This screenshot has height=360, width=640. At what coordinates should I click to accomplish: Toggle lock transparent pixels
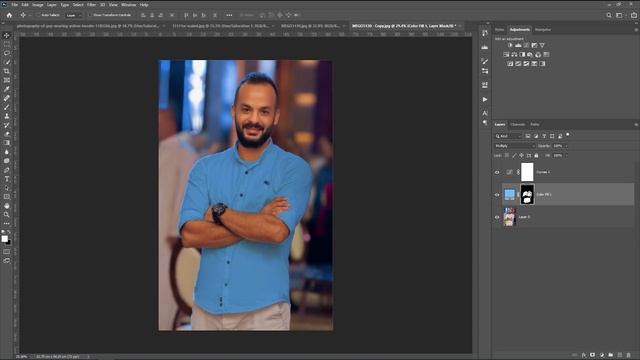pos(507,156)
